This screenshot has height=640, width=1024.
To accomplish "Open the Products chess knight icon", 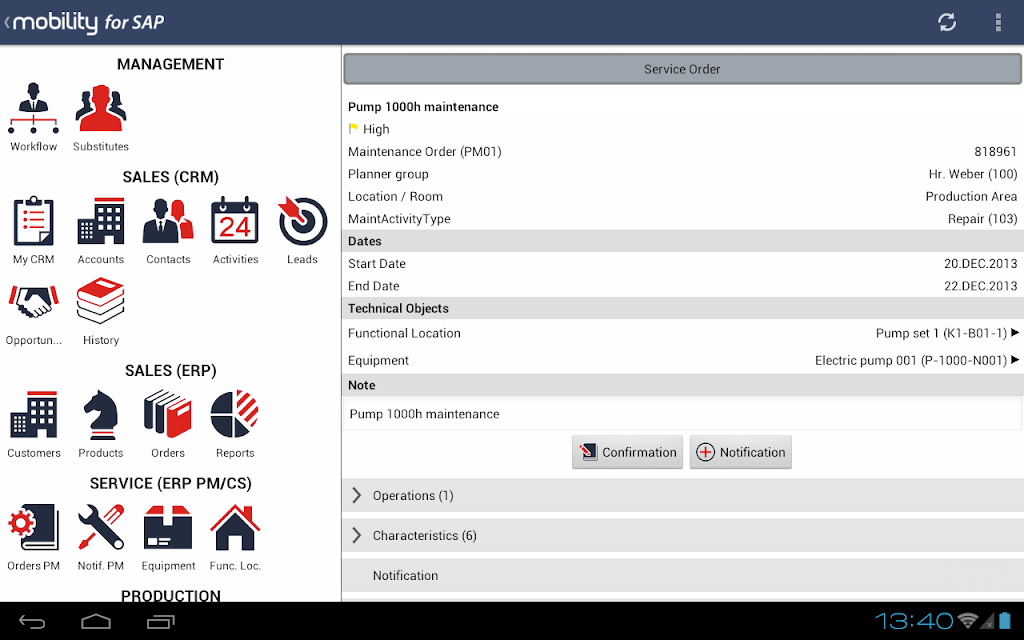I will (101, 416).
